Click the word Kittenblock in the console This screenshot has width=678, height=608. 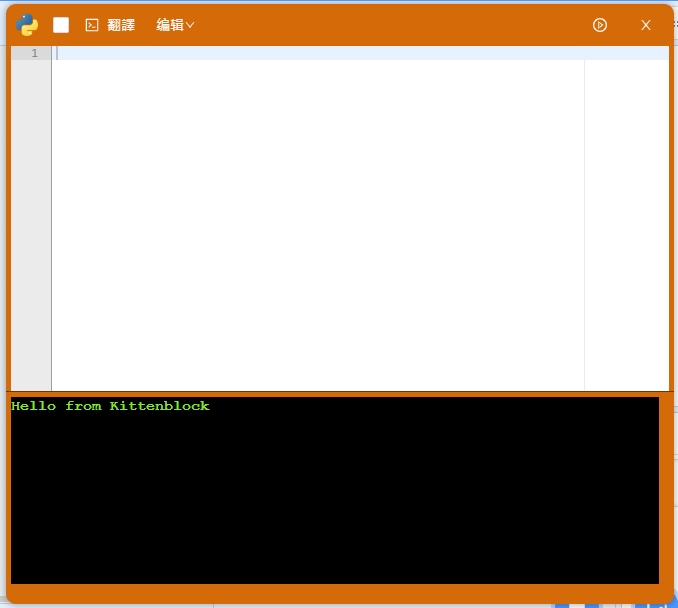tap(159, 406)
